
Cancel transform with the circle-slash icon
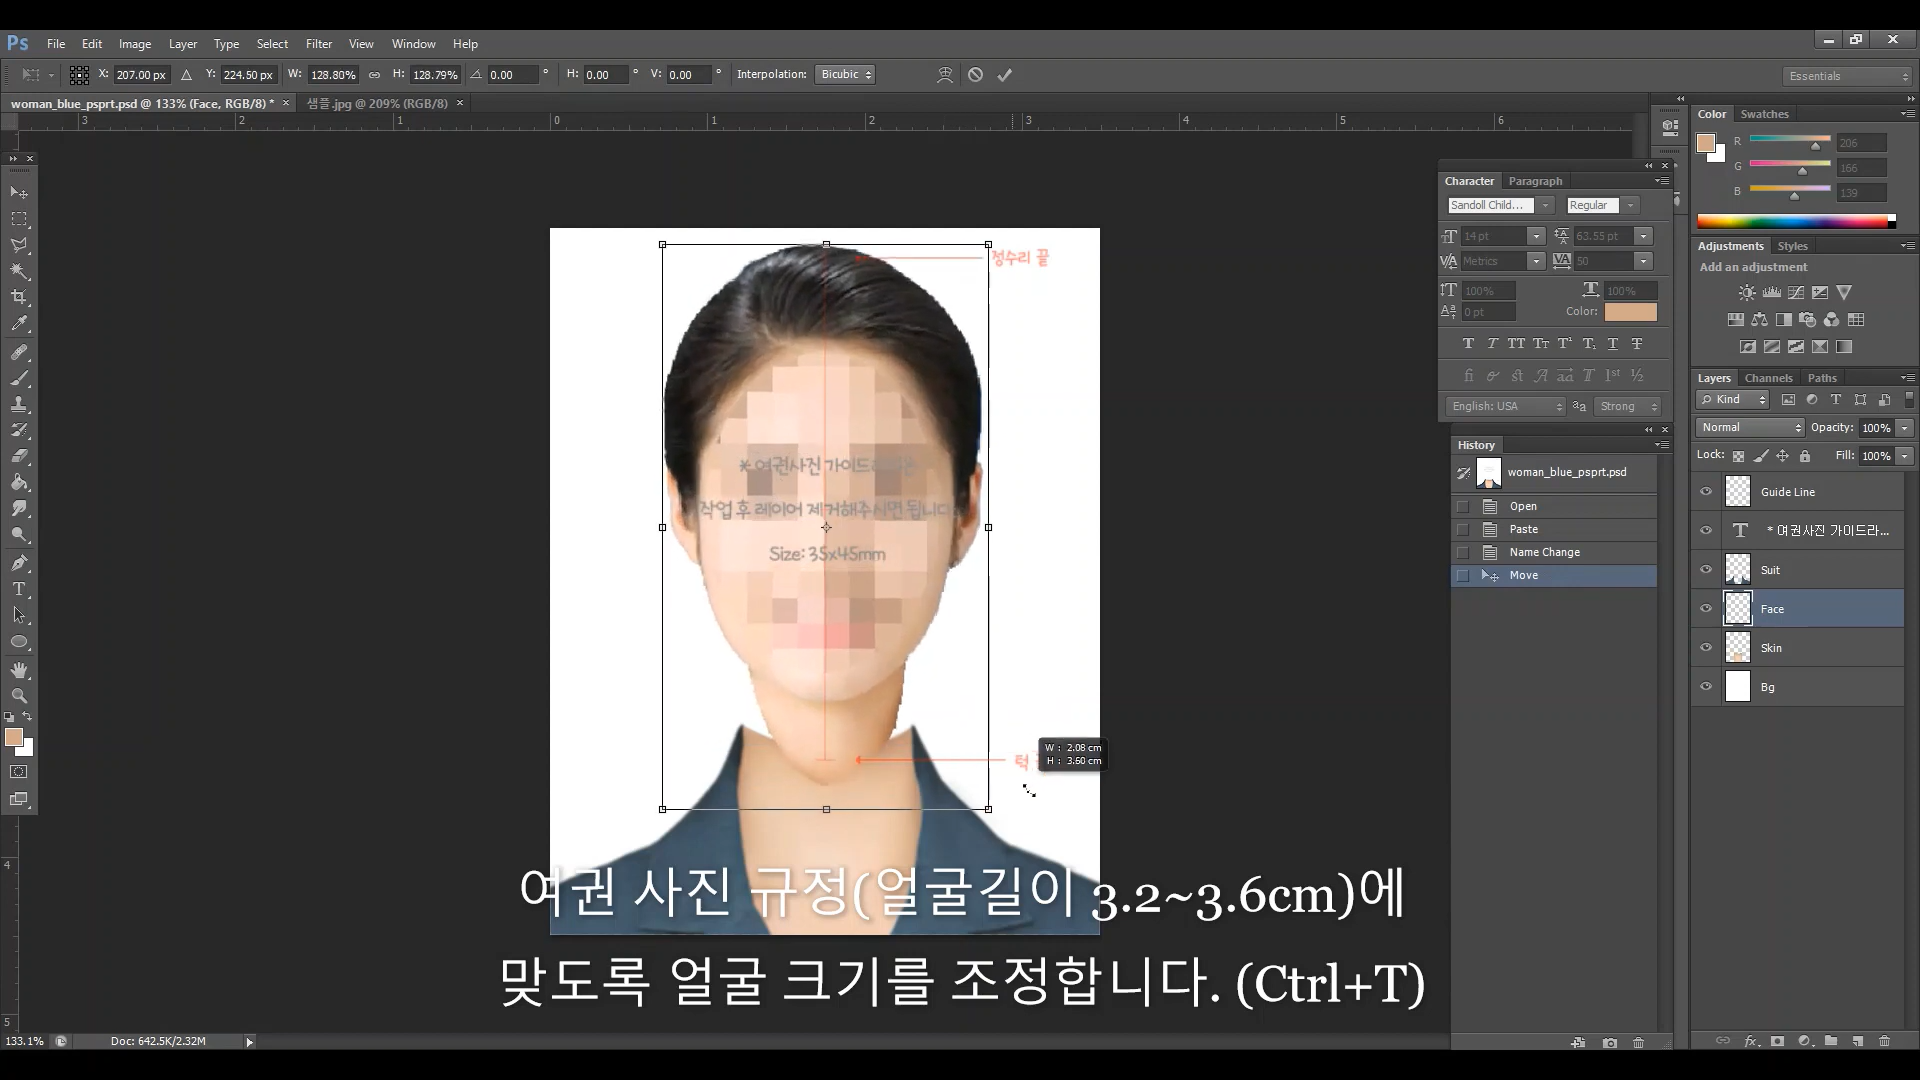pyautogui.click(x=975, y=75)
